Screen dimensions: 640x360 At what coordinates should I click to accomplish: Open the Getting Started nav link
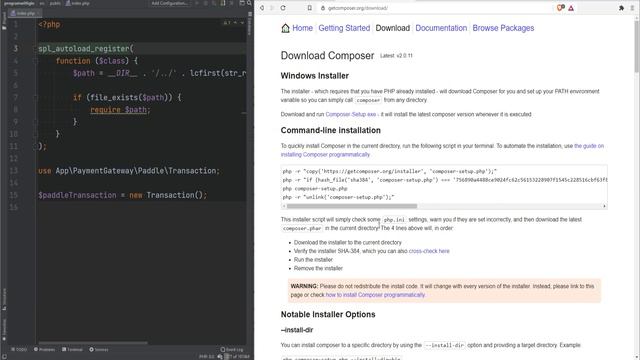pos(344,28)
